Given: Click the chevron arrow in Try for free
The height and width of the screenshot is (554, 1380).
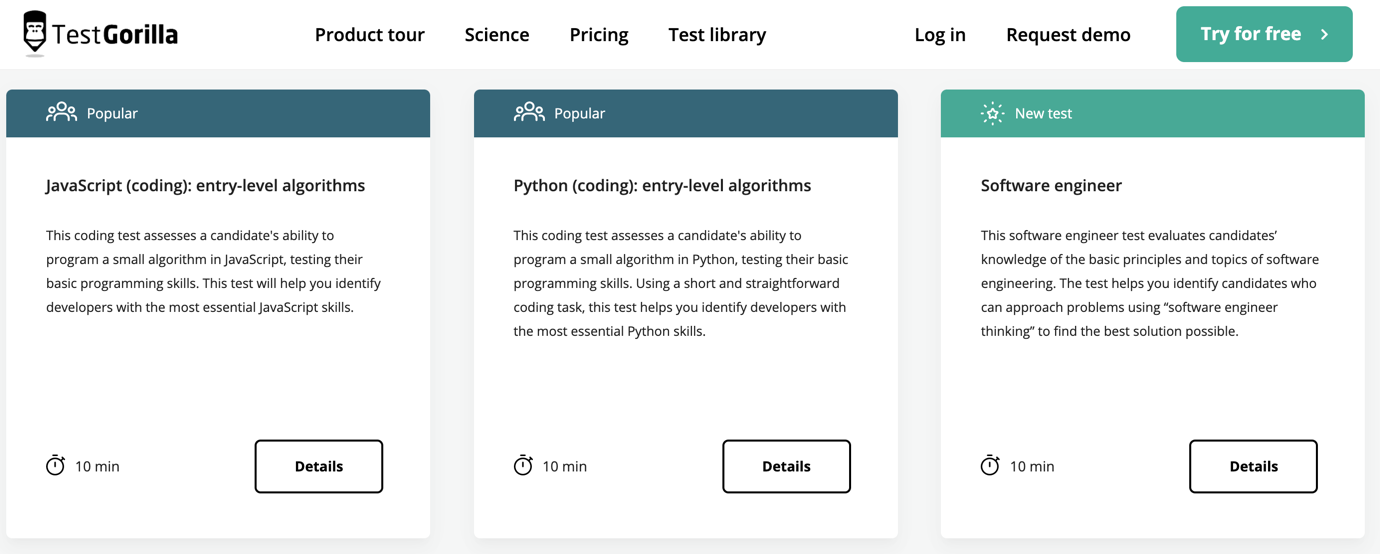Looking at the screenshot, I should [x=1325, y=34].
